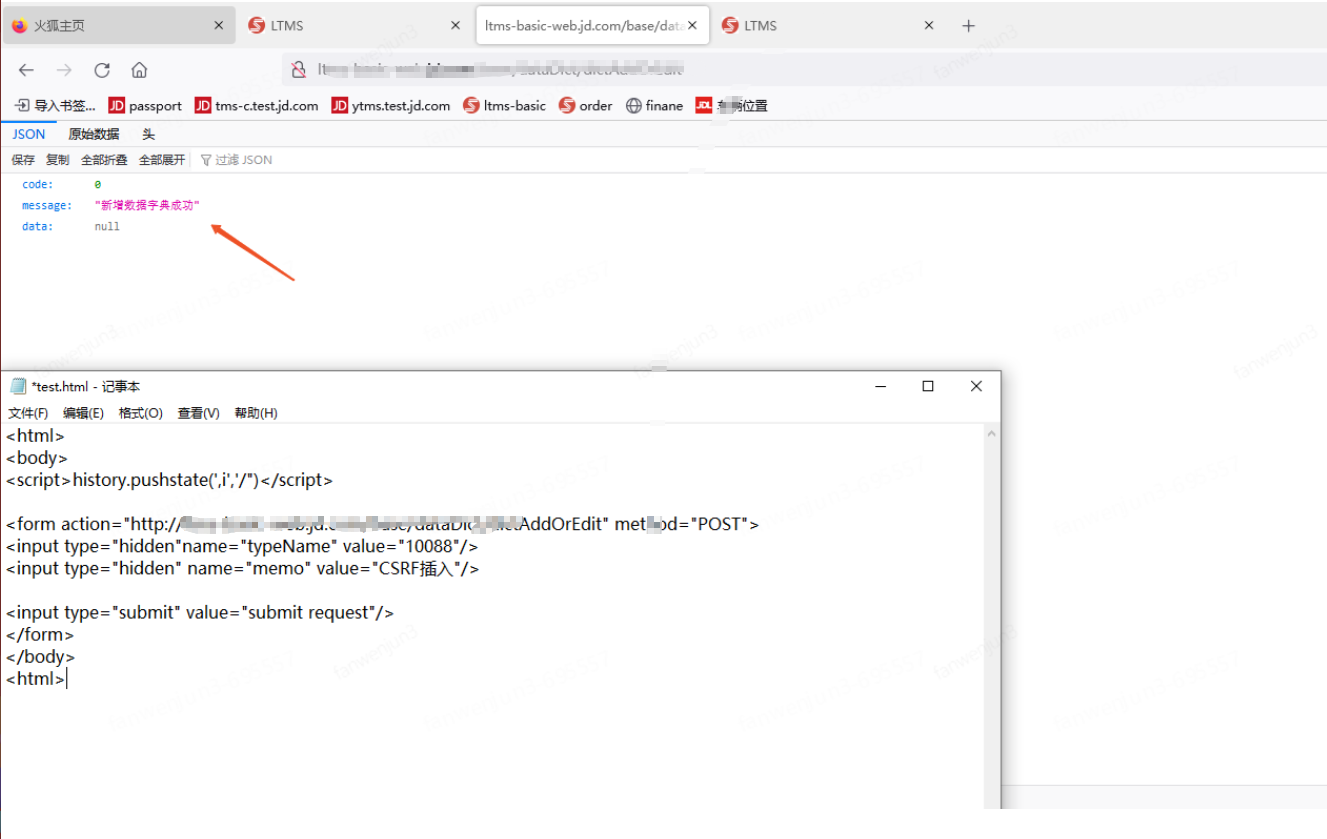Image resolution: width=1327 pixels, height=839 pixels.
Task: Reload the current page
Action: pos(102,70)
